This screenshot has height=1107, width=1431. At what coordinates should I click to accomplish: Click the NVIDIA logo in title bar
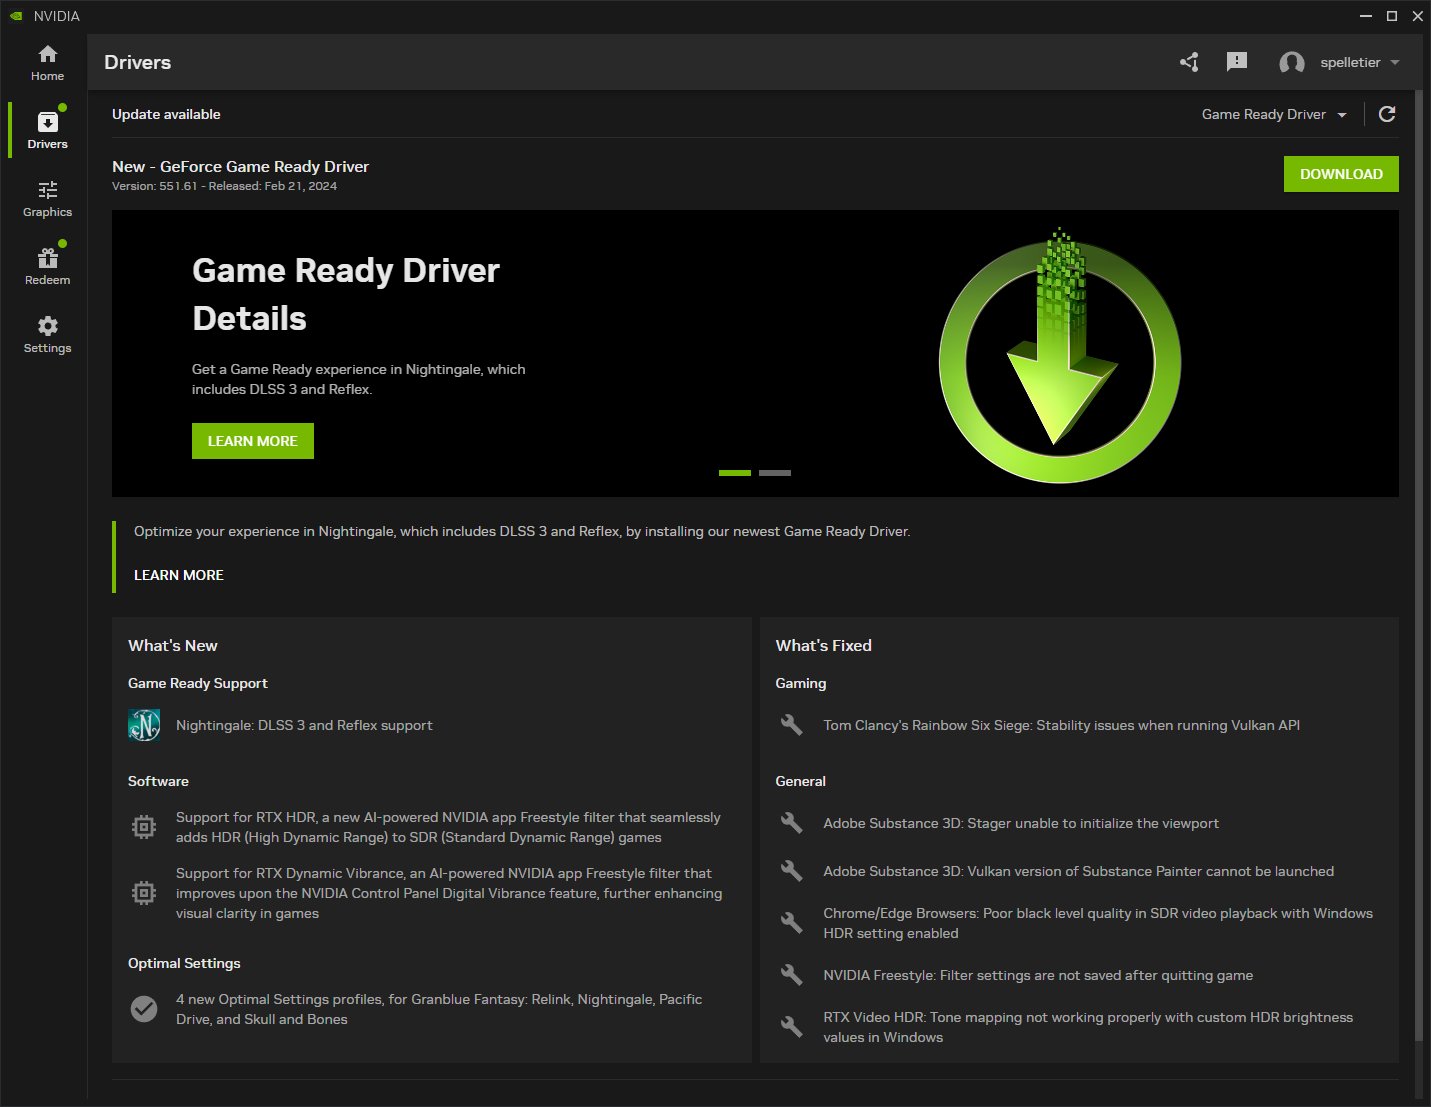coord(16,16)
